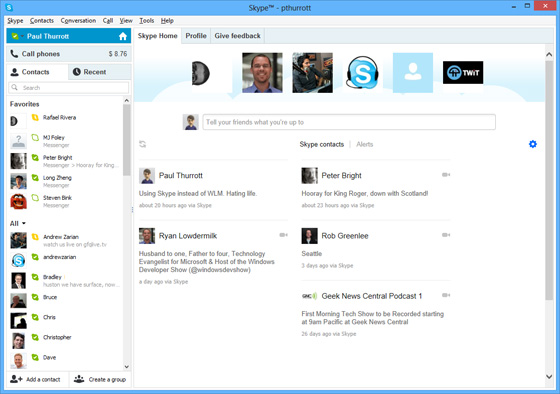Screen dimensions: 560x394
Task: Click the main pane scroll down arrow
Action: 549,376
